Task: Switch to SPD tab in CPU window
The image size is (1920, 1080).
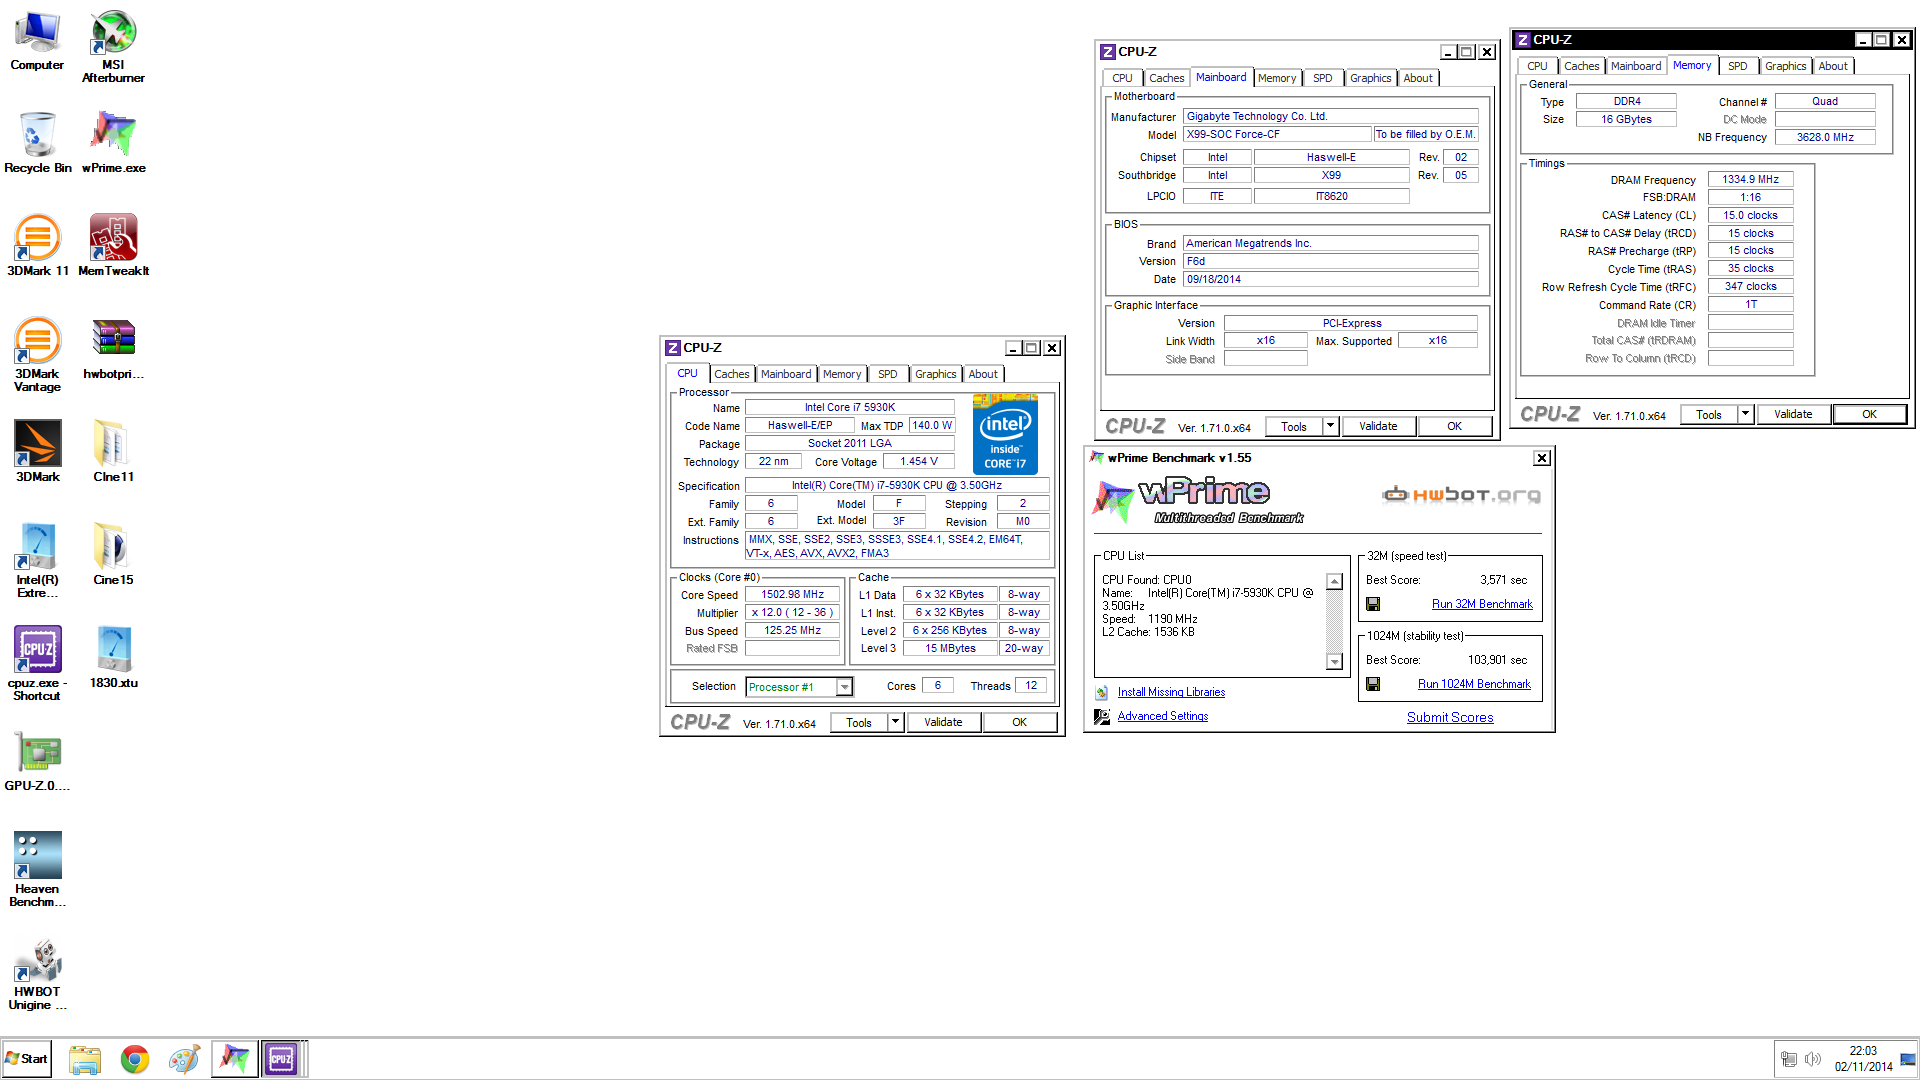Action: [x=887, y=374]
